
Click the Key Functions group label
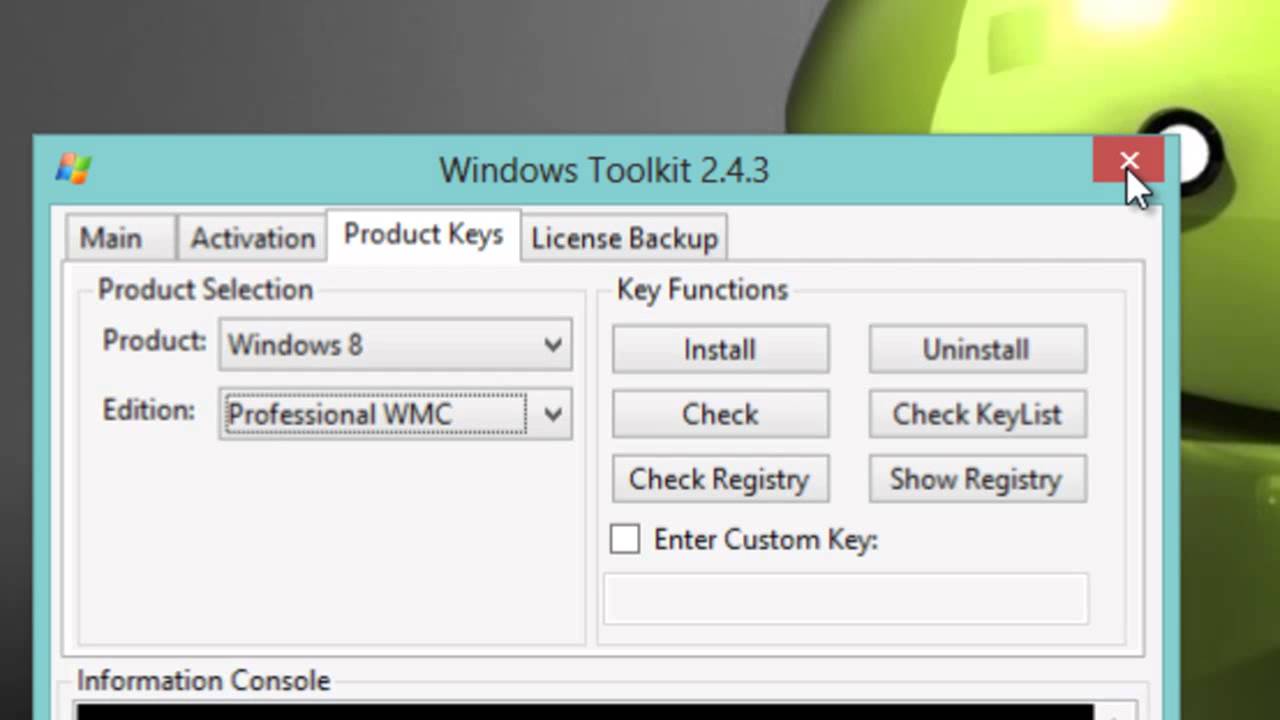[703, 290]
